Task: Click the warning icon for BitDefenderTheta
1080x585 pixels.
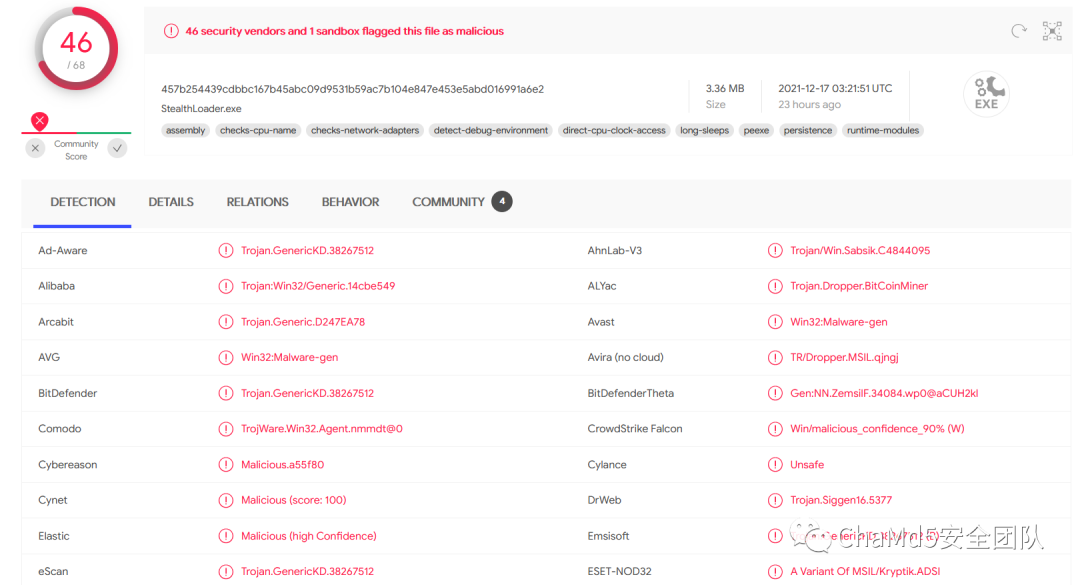Action: point(775,393)
